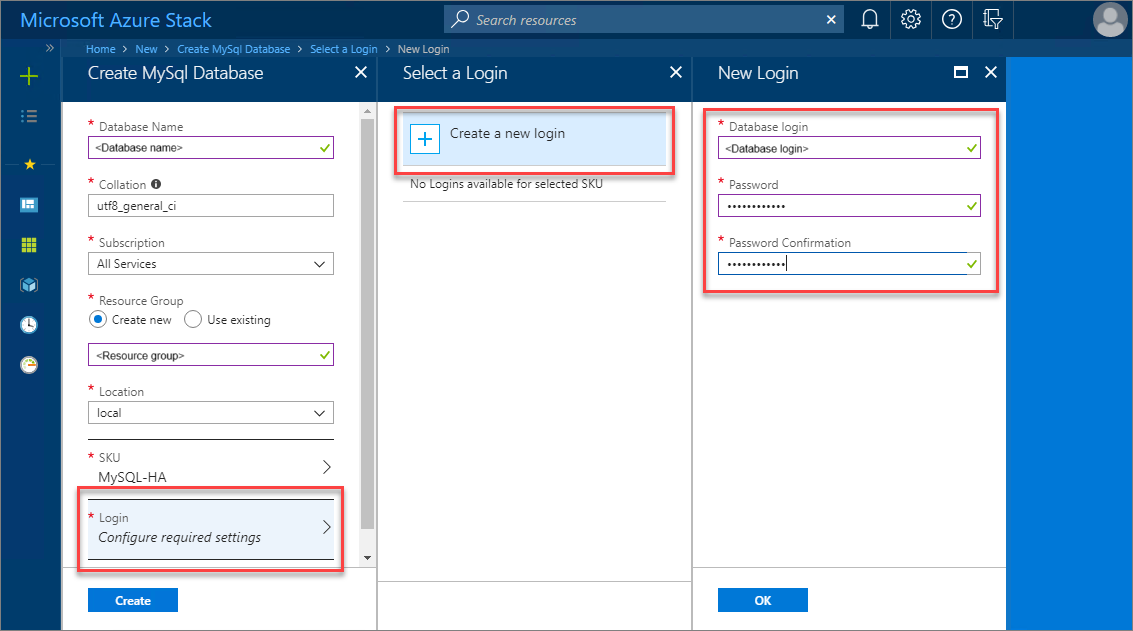Open Select a Login breadcrumb entry
The width and height of the screenshot is (1133, 631).
[x=344, y=48]
